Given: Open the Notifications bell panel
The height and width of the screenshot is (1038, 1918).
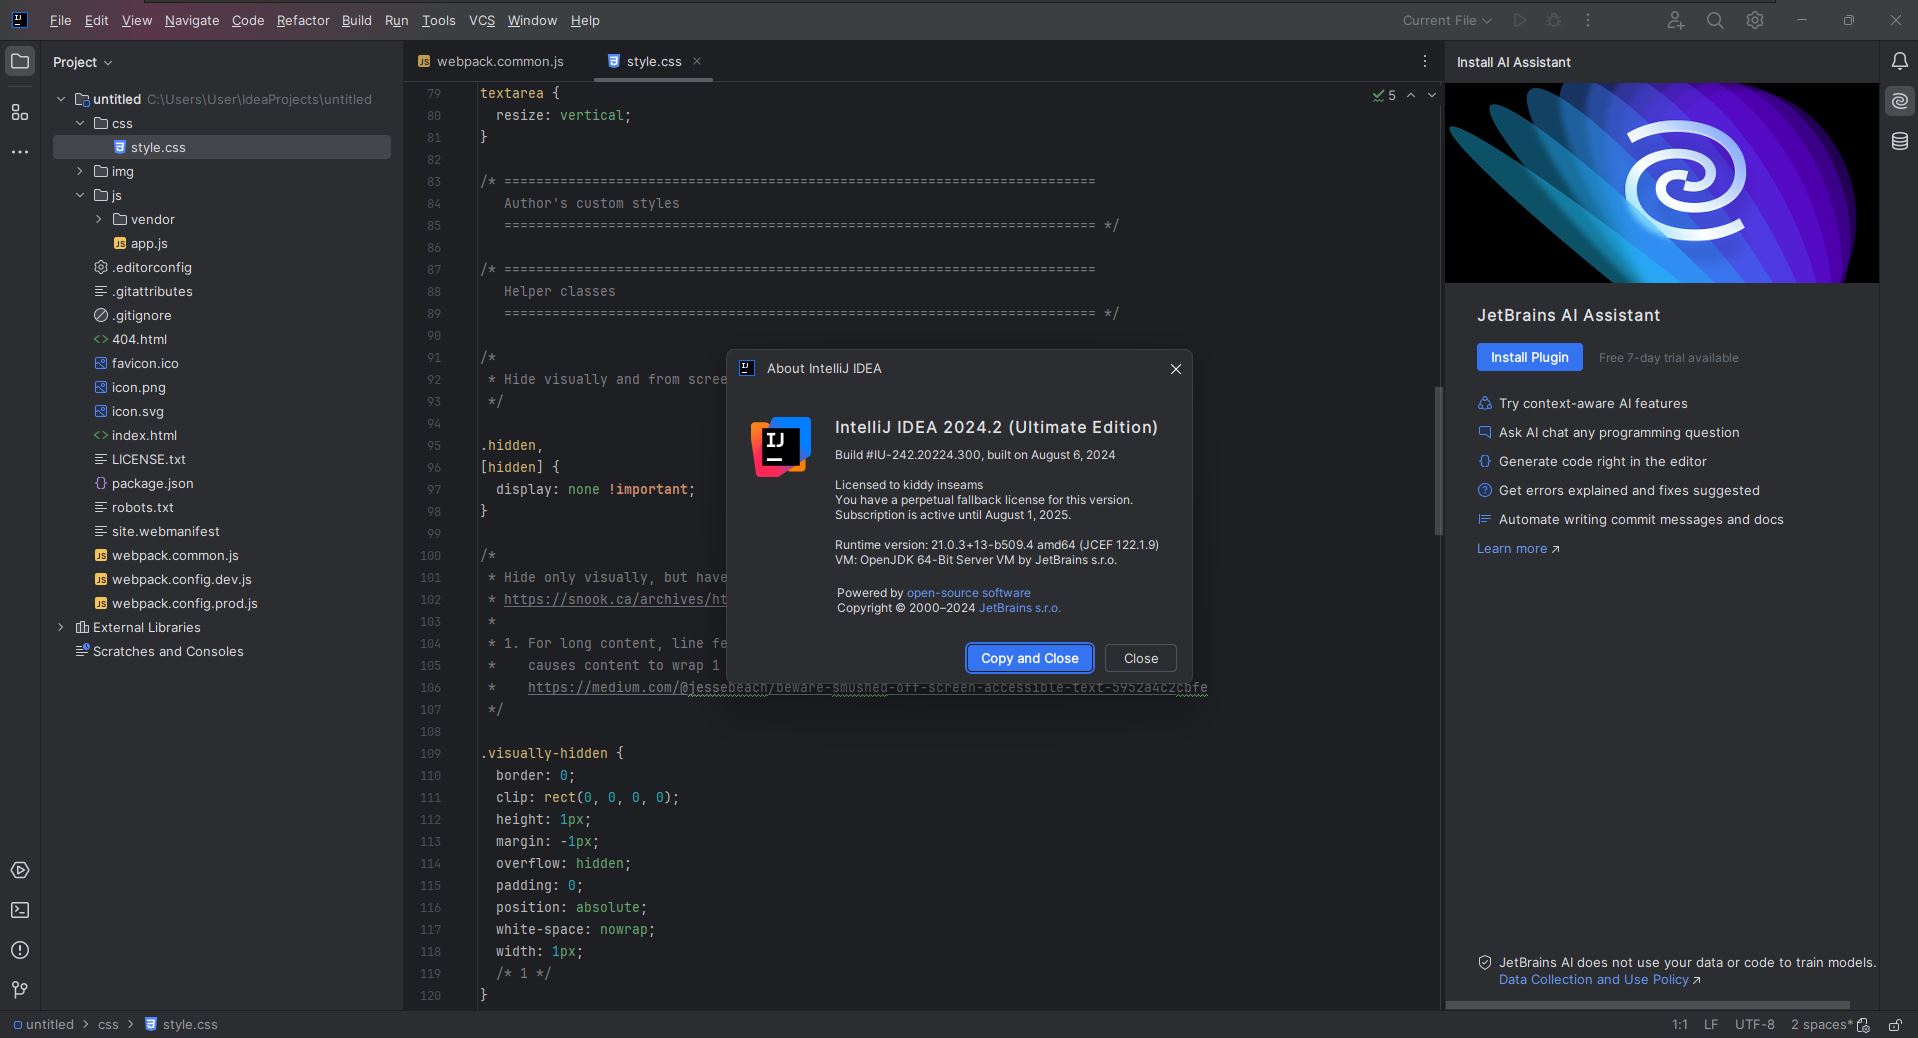Looking at the screenshot, I should click(x=1899, y=62).
